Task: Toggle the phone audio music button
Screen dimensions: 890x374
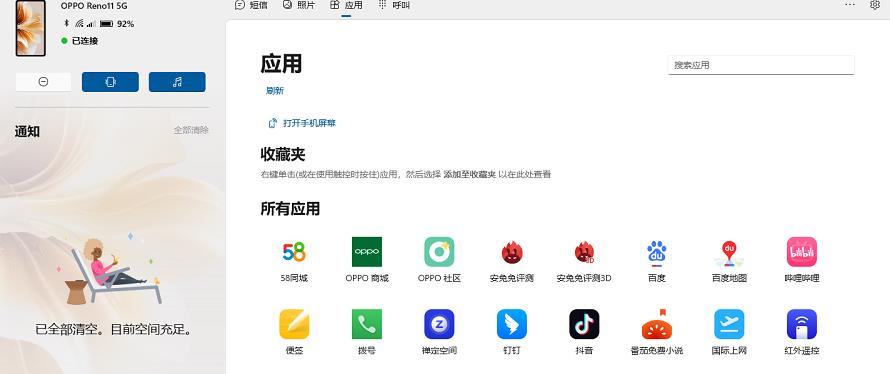Action: pyautogui.click(x=177, y=82)
